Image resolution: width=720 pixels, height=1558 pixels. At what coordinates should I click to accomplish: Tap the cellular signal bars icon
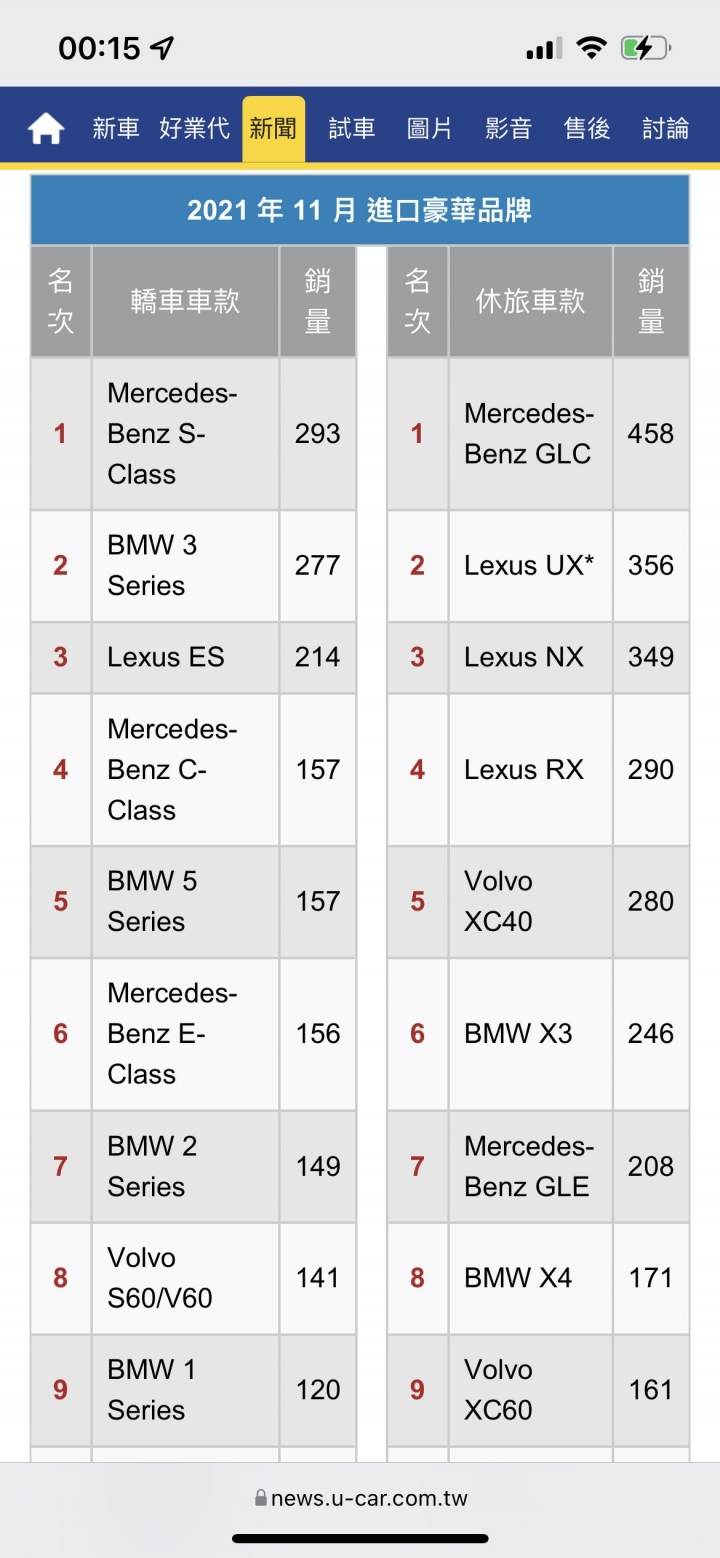tap(544, 48)
